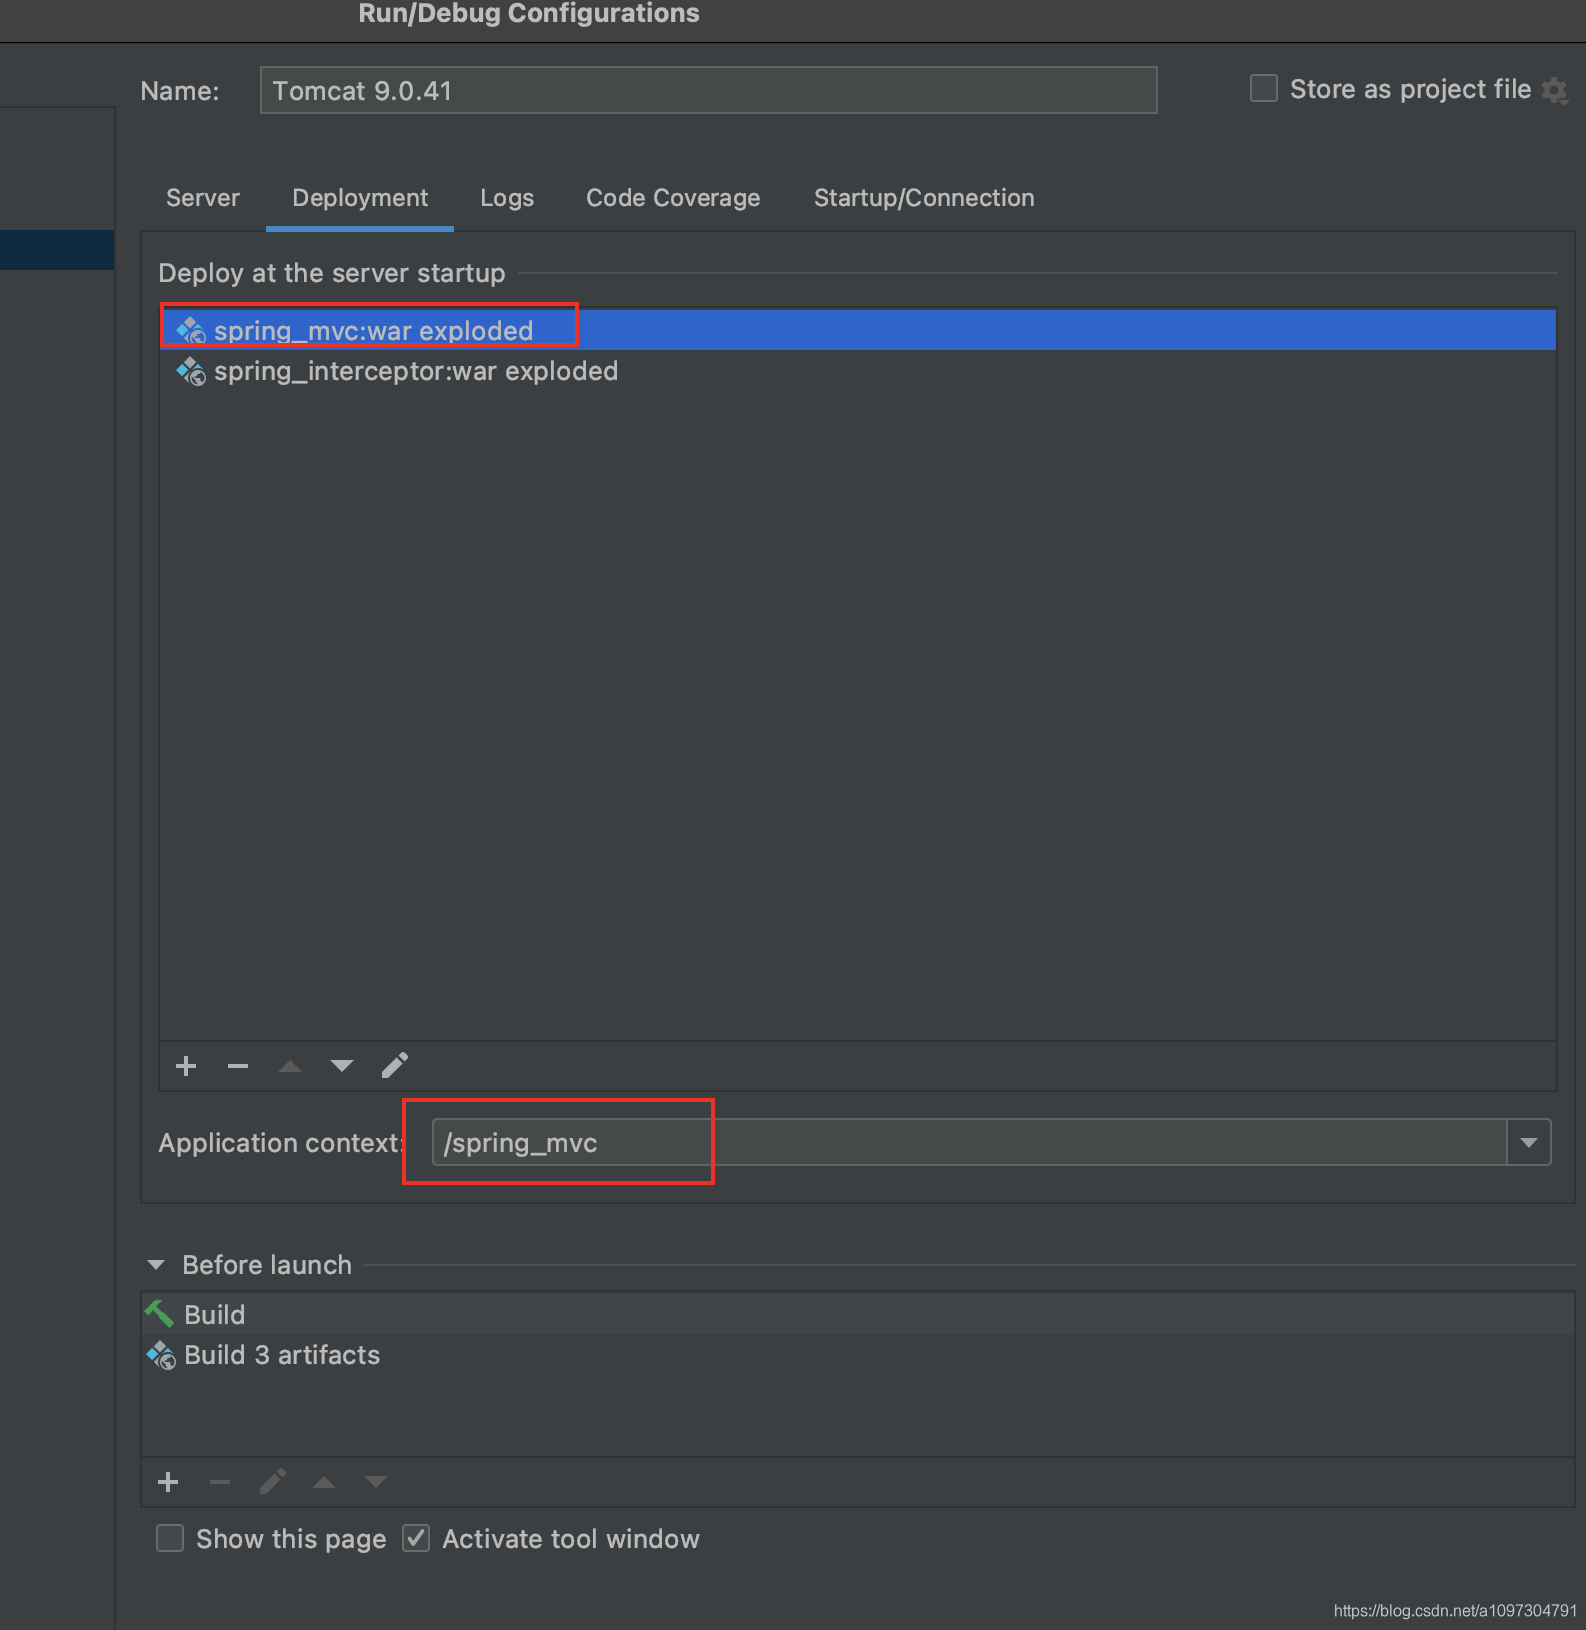
Task: Remove Before launch task minus icon
Action: 220,1482
